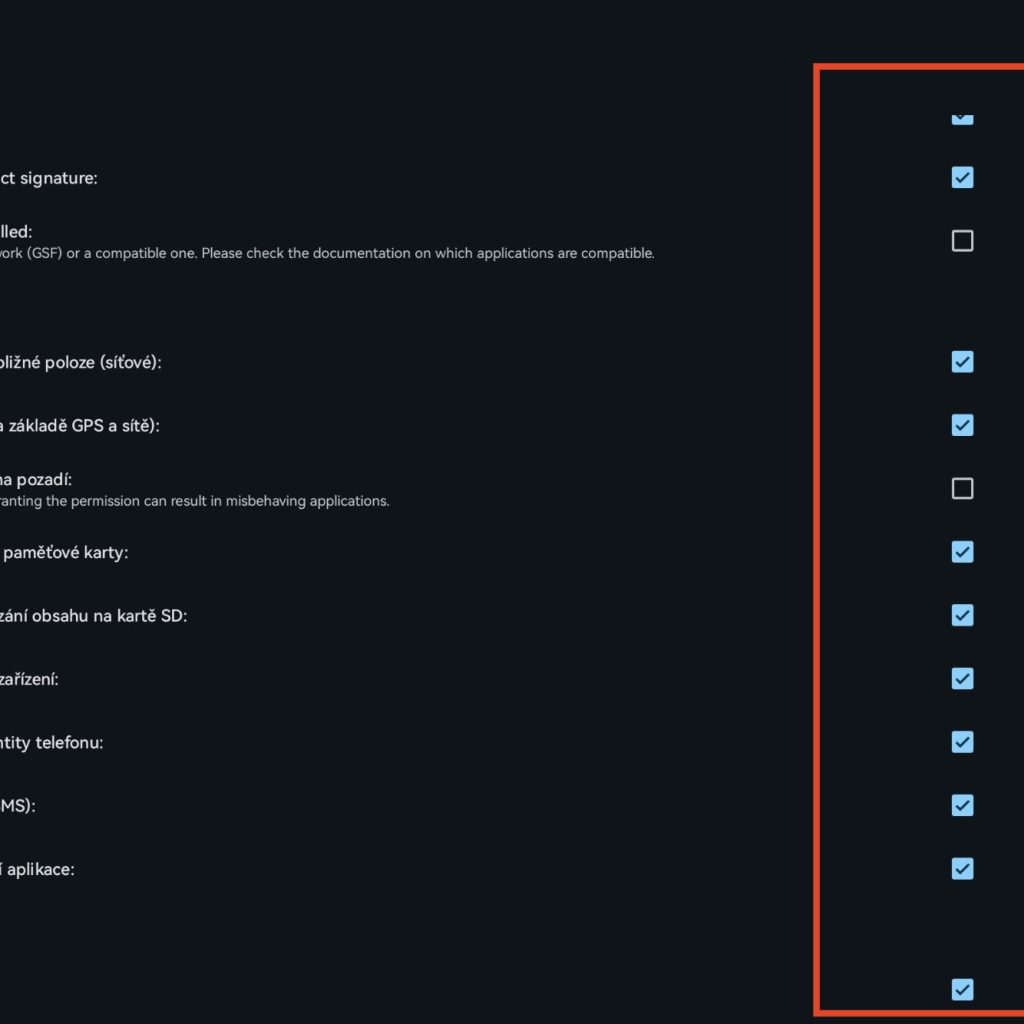Screen dimensions: 1024x1024
Task: Toggle the 'GPS a sítě' location checkbox
Action: [962, 425]
